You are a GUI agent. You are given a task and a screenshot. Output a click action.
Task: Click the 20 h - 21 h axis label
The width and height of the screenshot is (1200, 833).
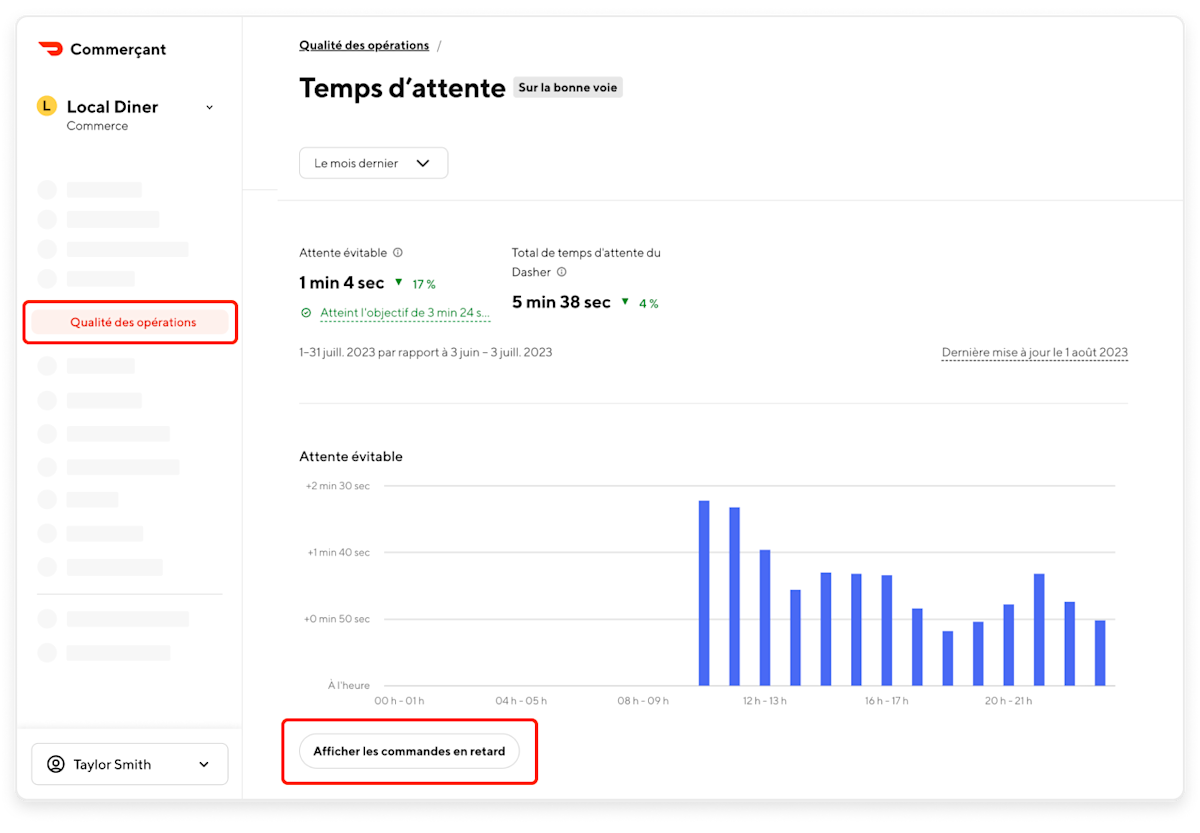pos(1008,701)
